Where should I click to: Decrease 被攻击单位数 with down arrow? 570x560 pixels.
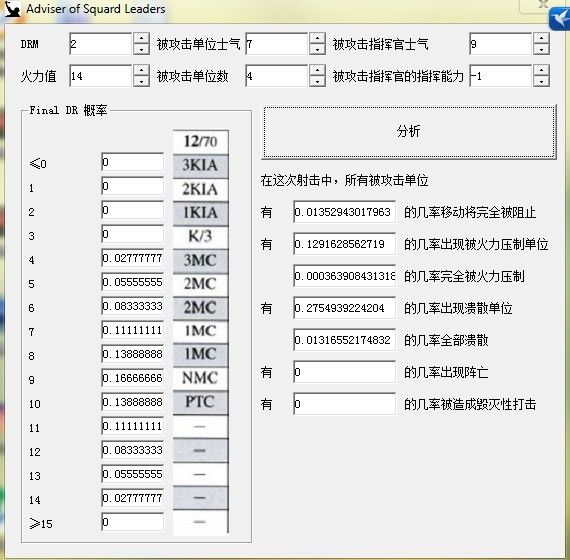(x=317, y=81)
